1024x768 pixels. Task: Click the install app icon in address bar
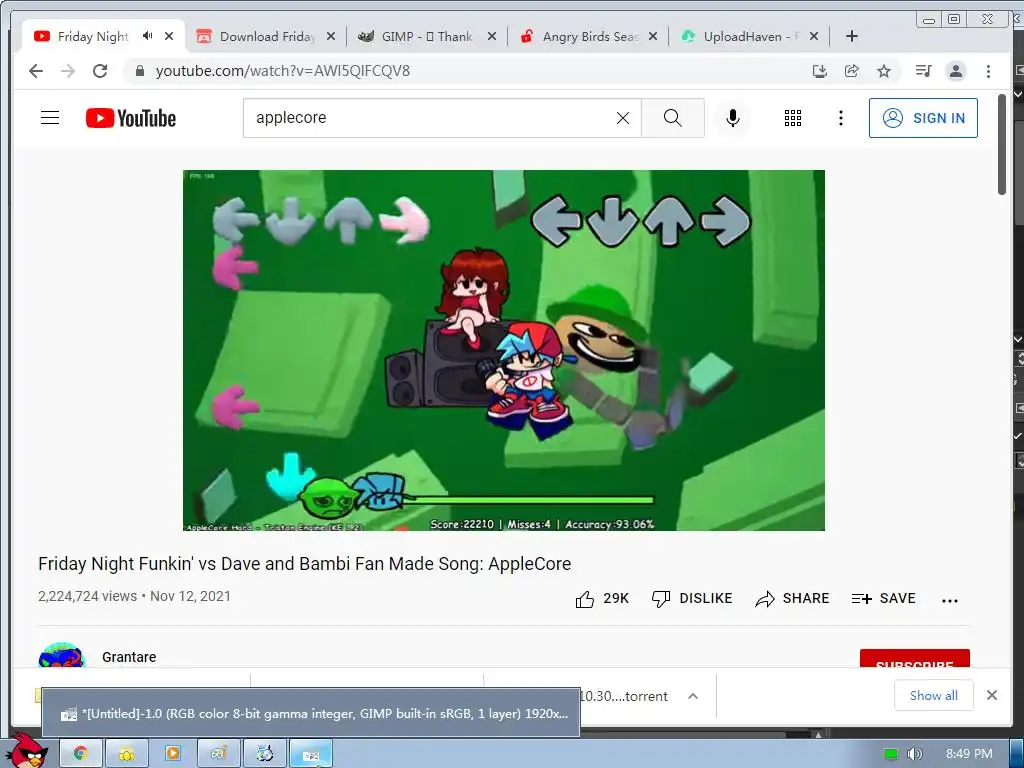click(820, 71)
